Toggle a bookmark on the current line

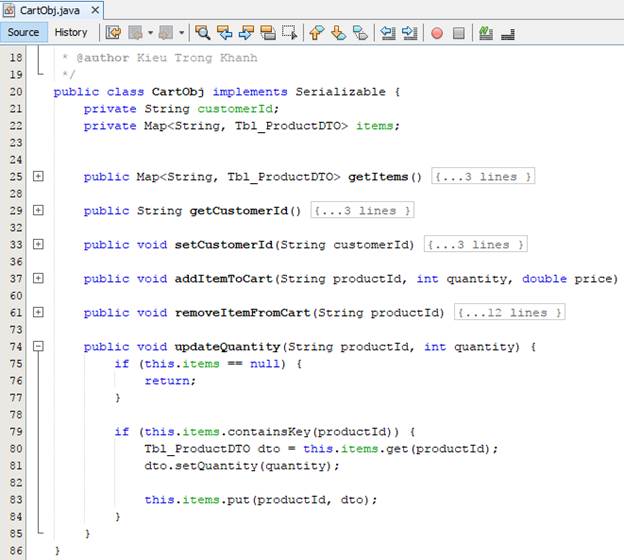[360, 33]
